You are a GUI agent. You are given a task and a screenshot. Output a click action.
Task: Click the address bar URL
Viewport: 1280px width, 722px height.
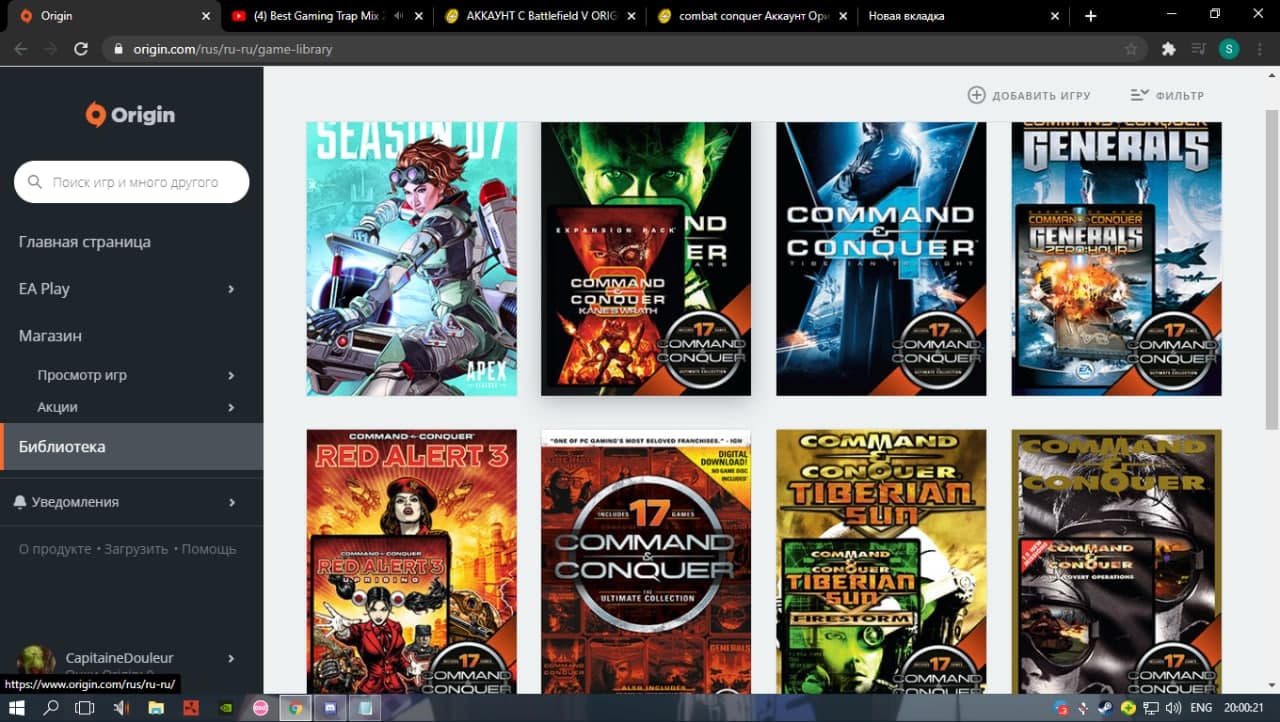click(232, 49)
